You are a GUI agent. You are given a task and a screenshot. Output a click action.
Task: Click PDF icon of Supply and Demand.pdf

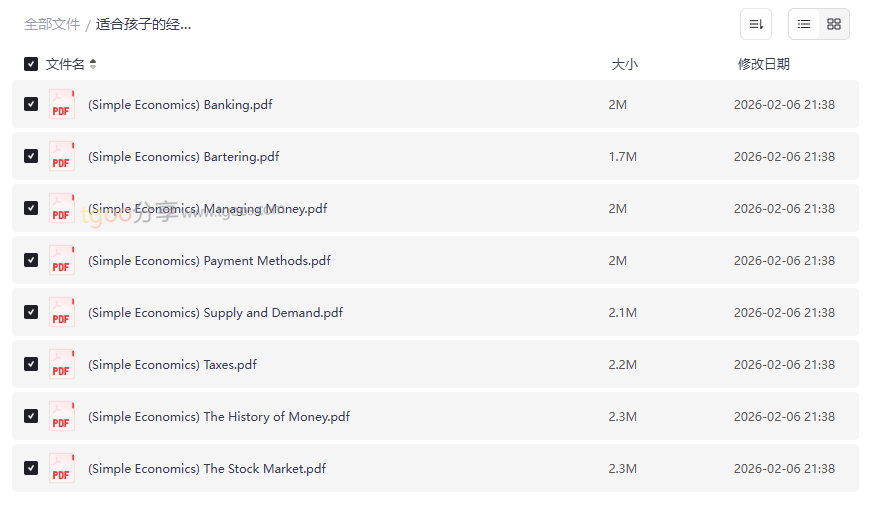(62, 313)
